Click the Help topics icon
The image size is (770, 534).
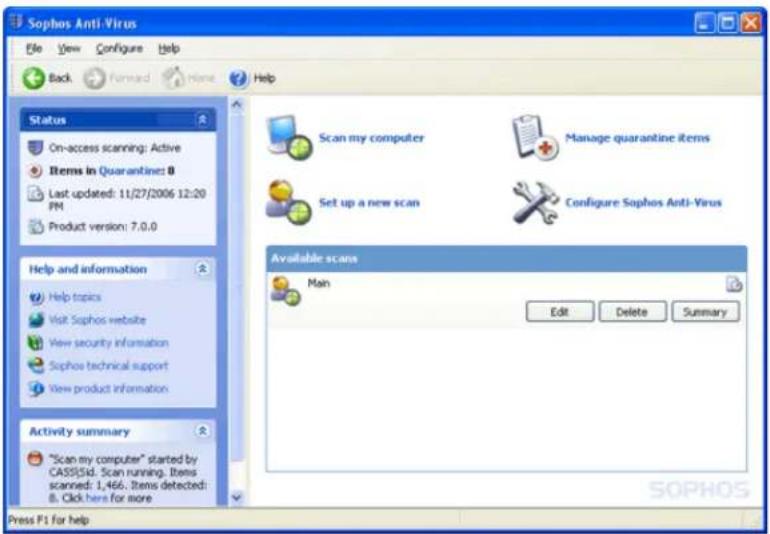(36, 297)
